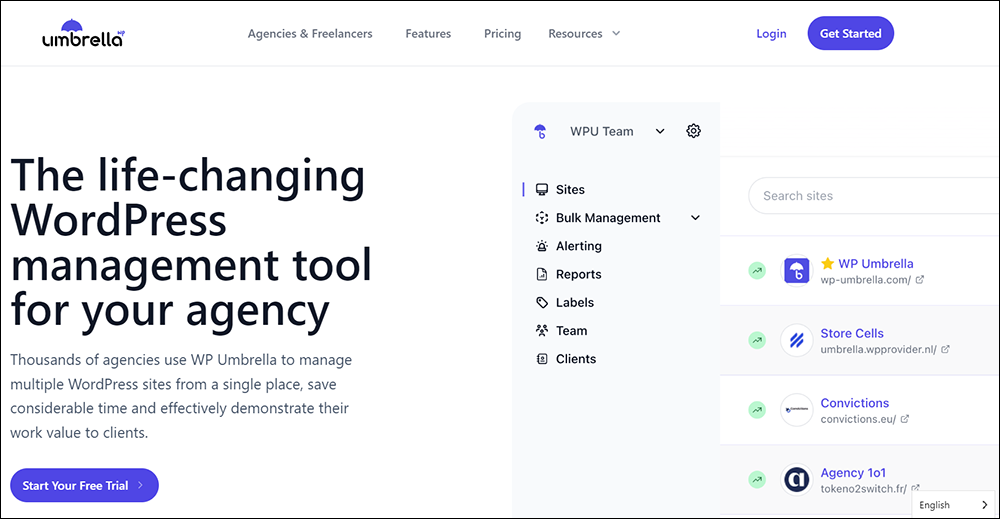Click the WP Umbrella logo in header
This screenshot has height=519, width=1000.
[84, 34]
